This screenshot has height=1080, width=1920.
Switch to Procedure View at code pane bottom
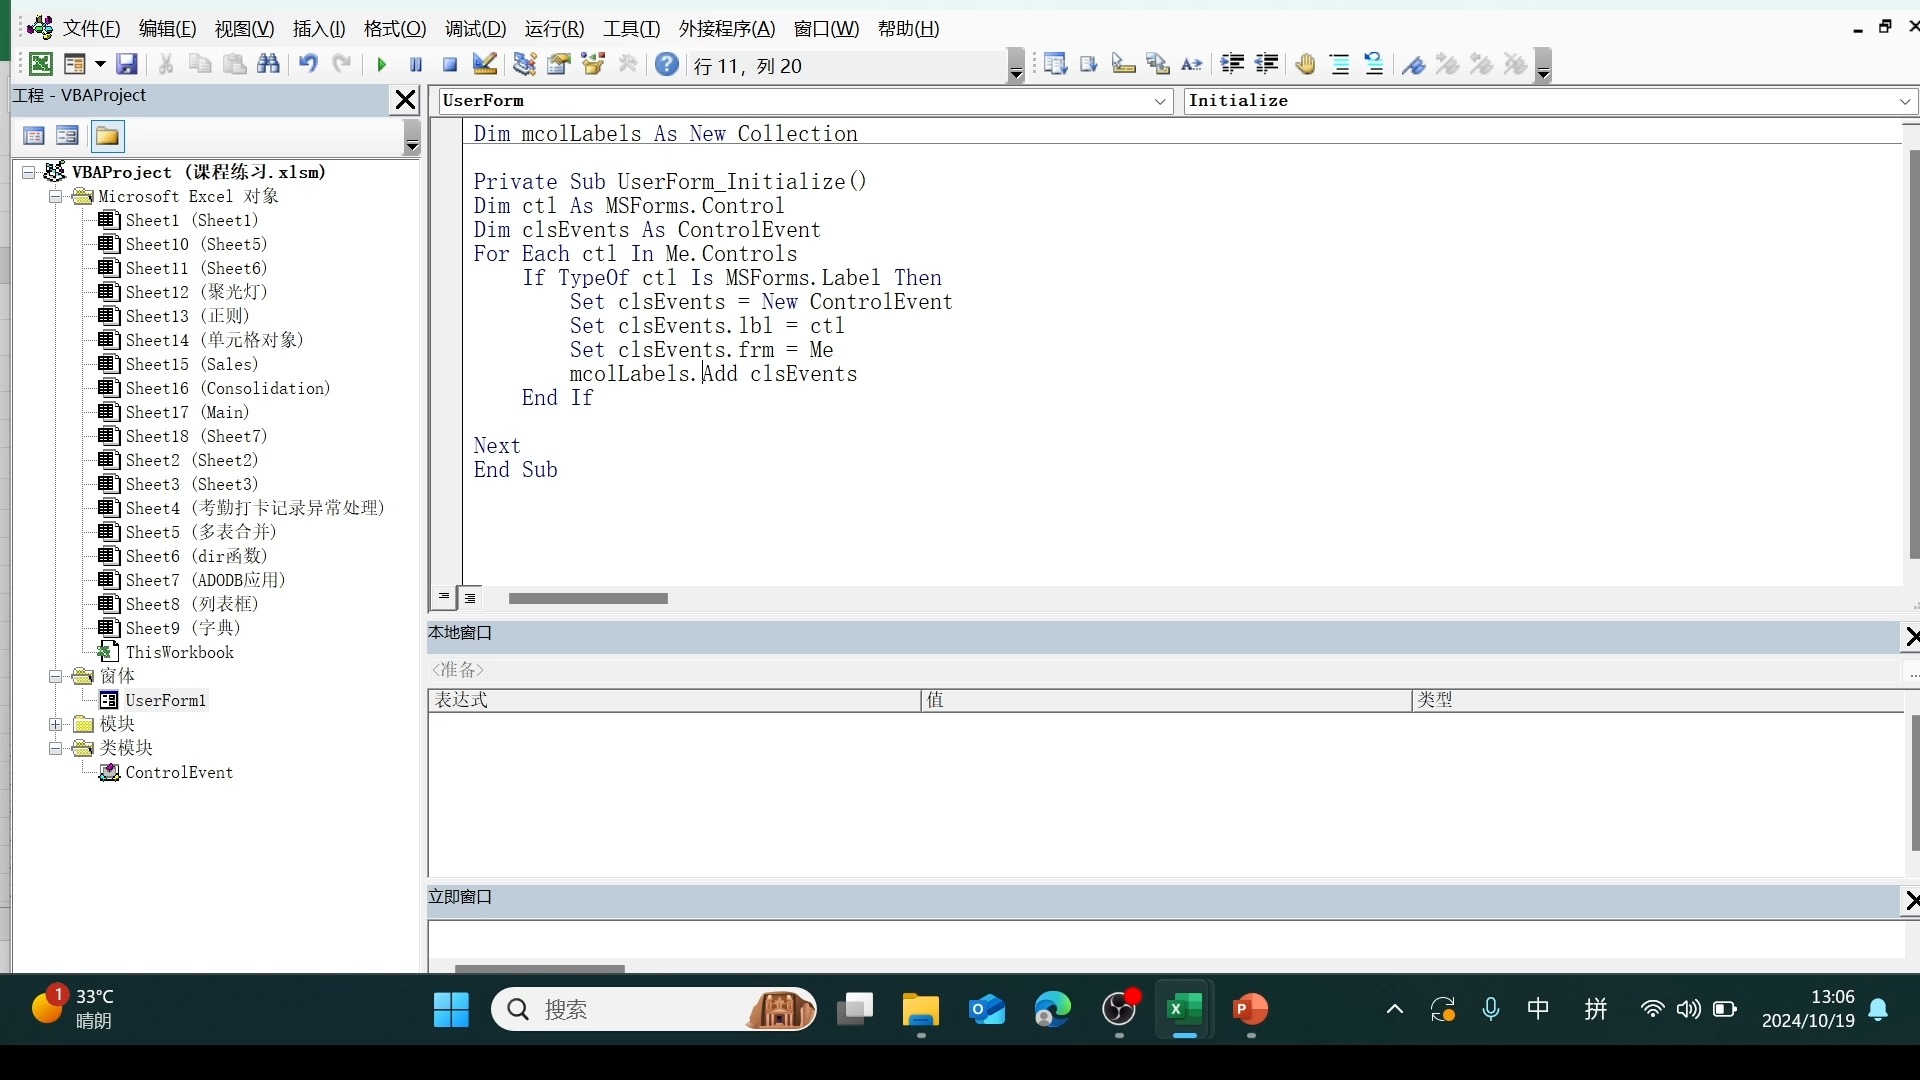point(444,597)
